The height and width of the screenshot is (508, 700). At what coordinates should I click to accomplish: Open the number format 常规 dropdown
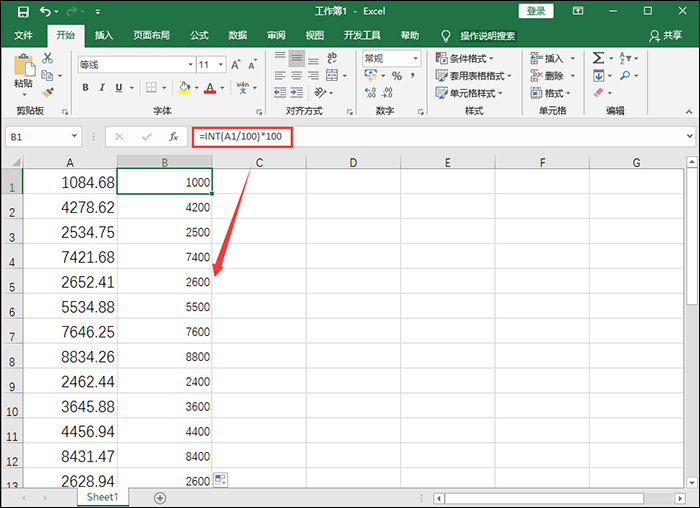tap(416, 58)
